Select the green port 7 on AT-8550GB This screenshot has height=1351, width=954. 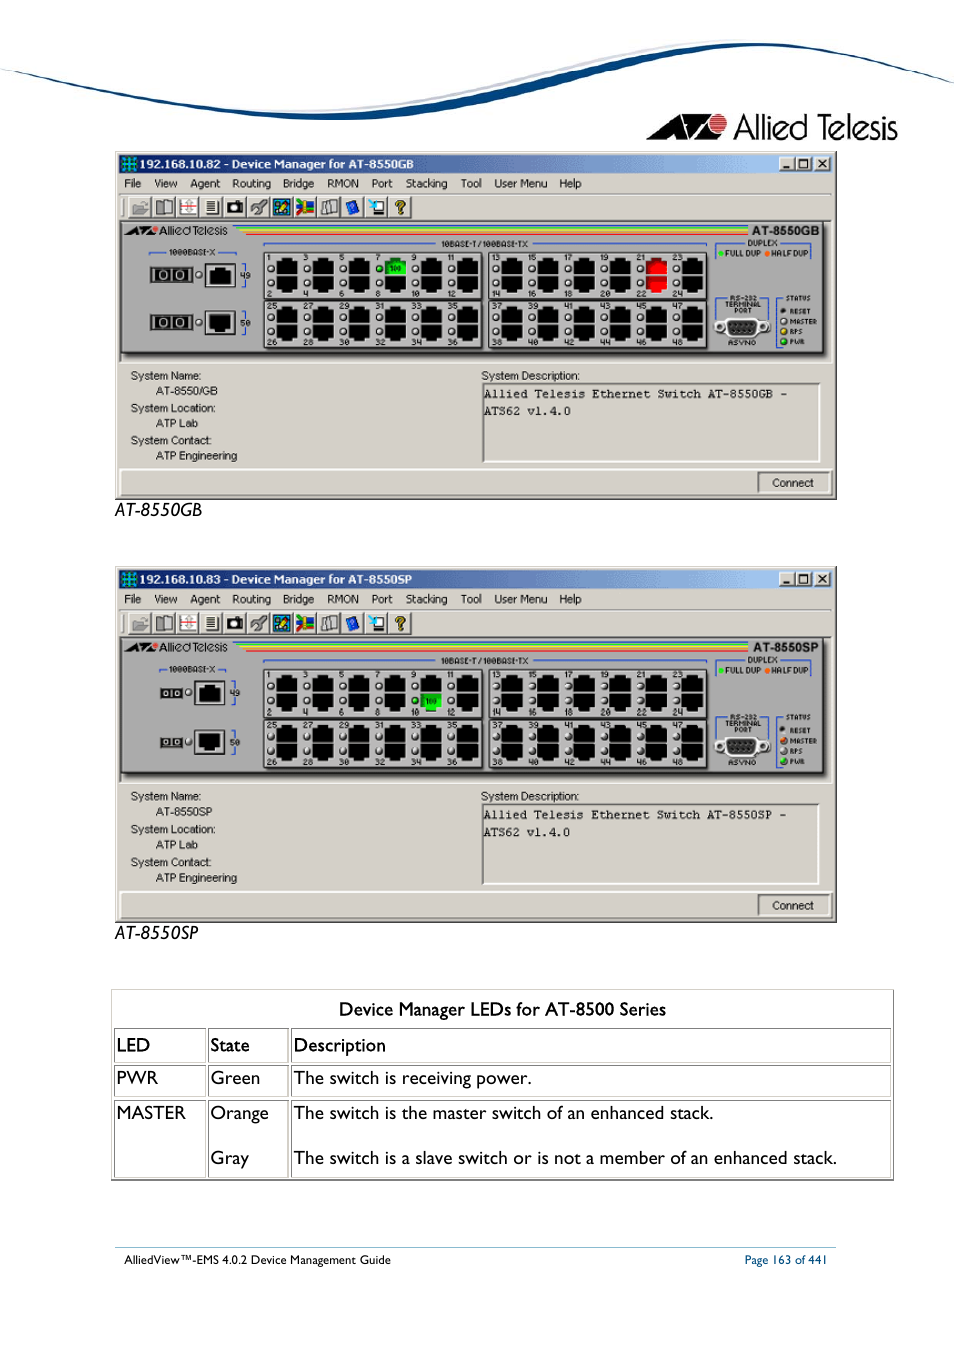click(x=395, y=268)
